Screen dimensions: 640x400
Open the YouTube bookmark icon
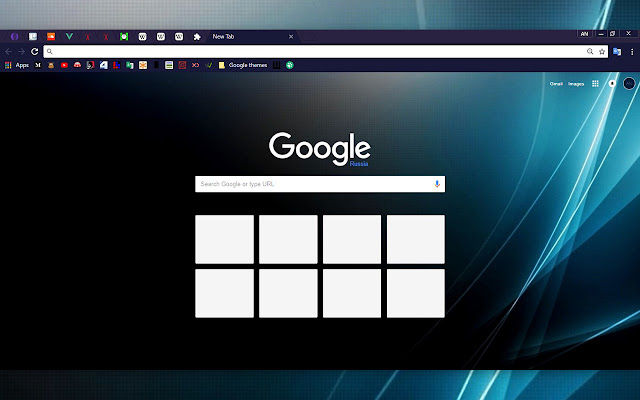click(x=64, y=65)
